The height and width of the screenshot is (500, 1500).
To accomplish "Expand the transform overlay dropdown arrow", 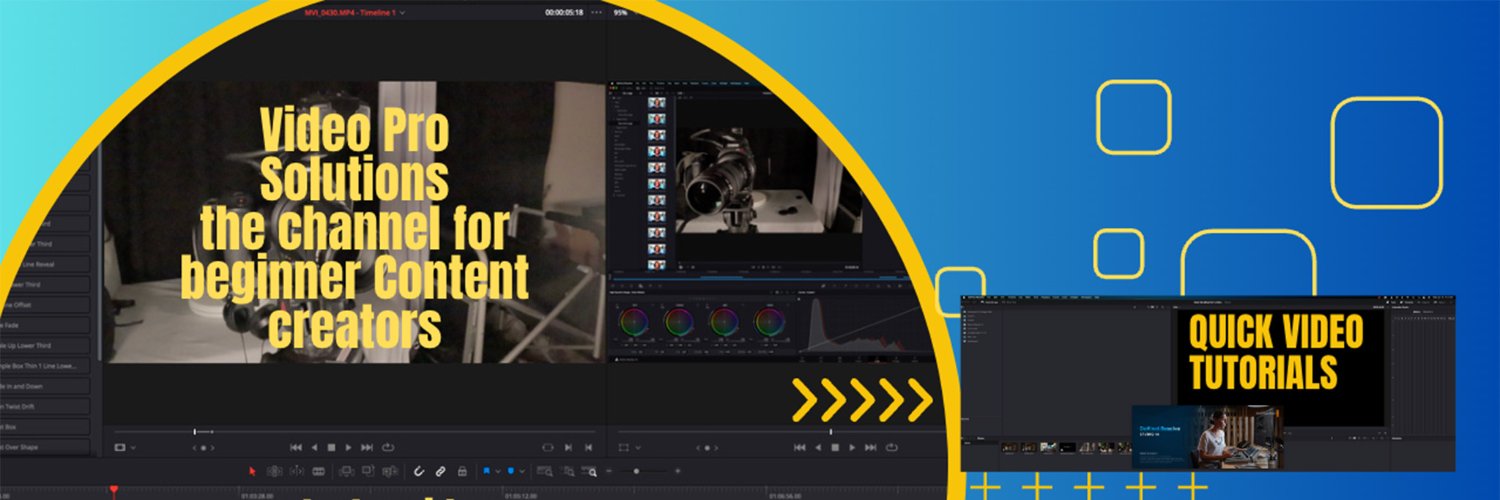I will [x=638, y=448].
